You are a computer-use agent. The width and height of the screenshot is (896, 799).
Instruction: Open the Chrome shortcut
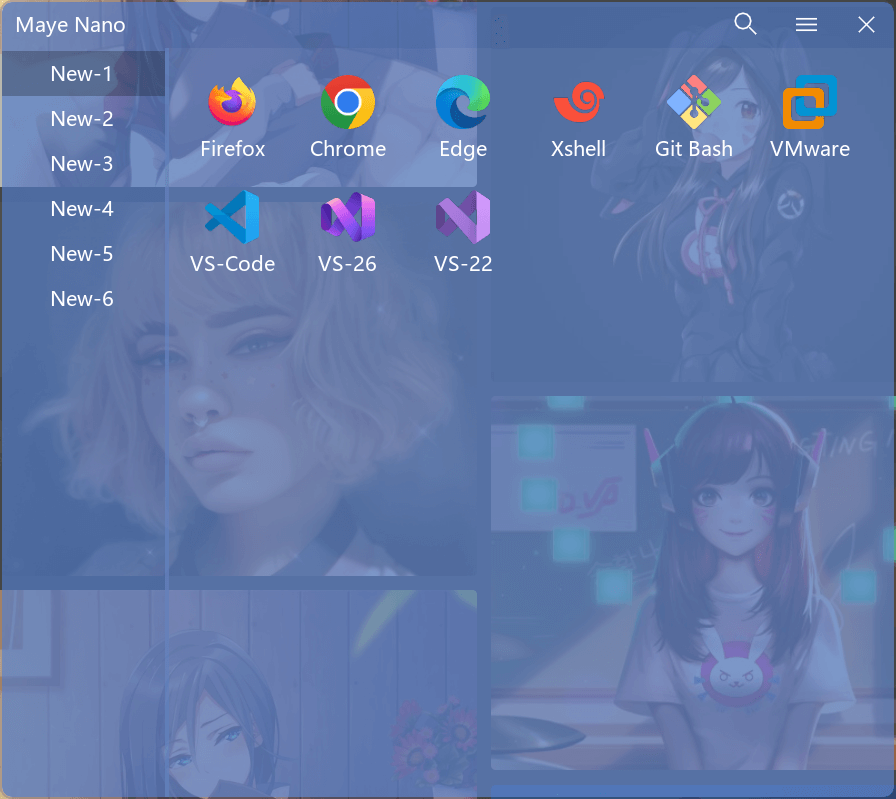click(348, 103)
